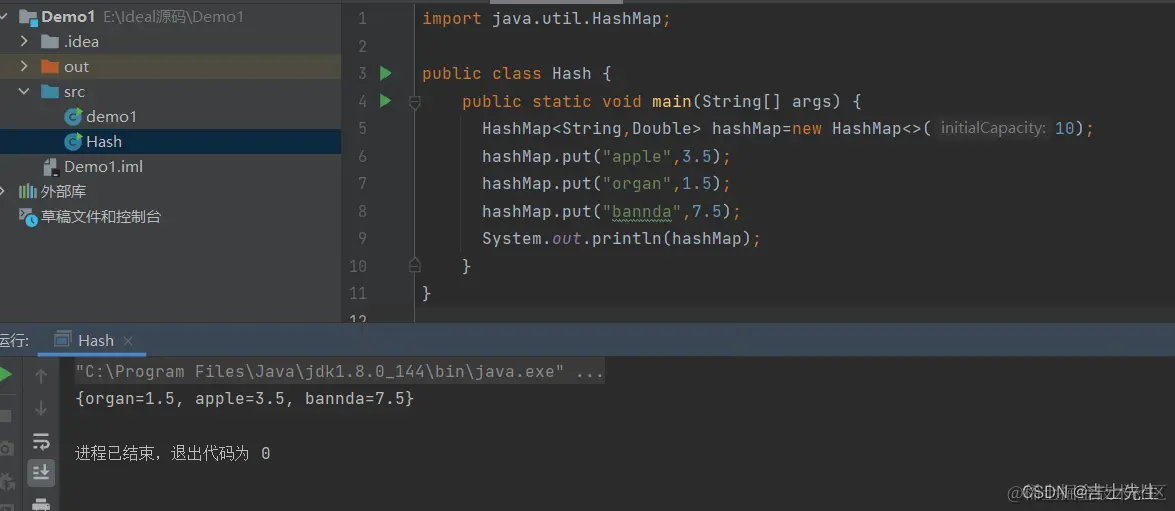Select the 外部库 libraries row

click(x=170, y=191)
